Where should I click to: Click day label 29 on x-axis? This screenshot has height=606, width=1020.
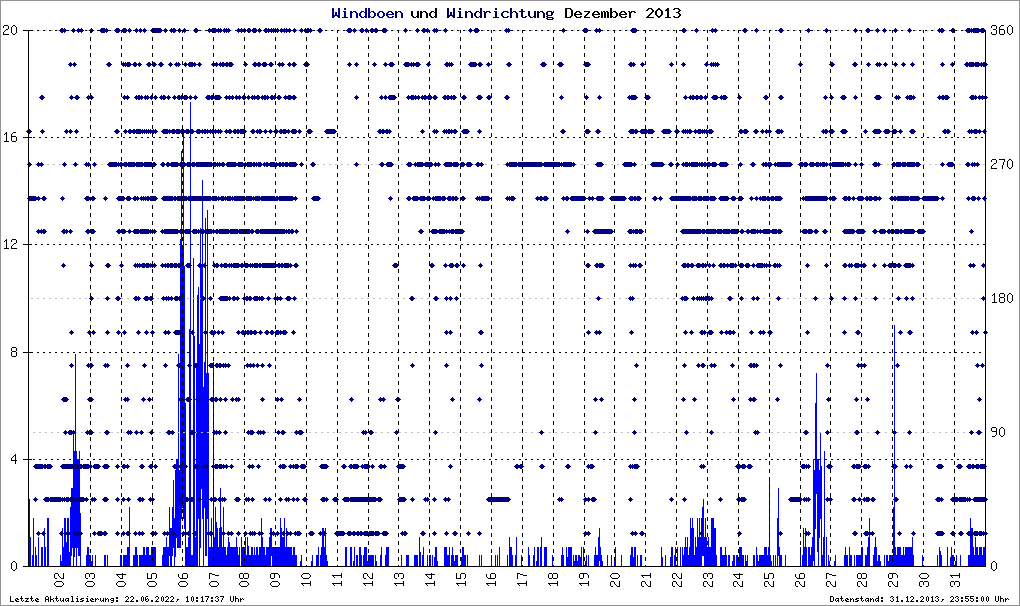pyautogui.click(x=893, y=579)
